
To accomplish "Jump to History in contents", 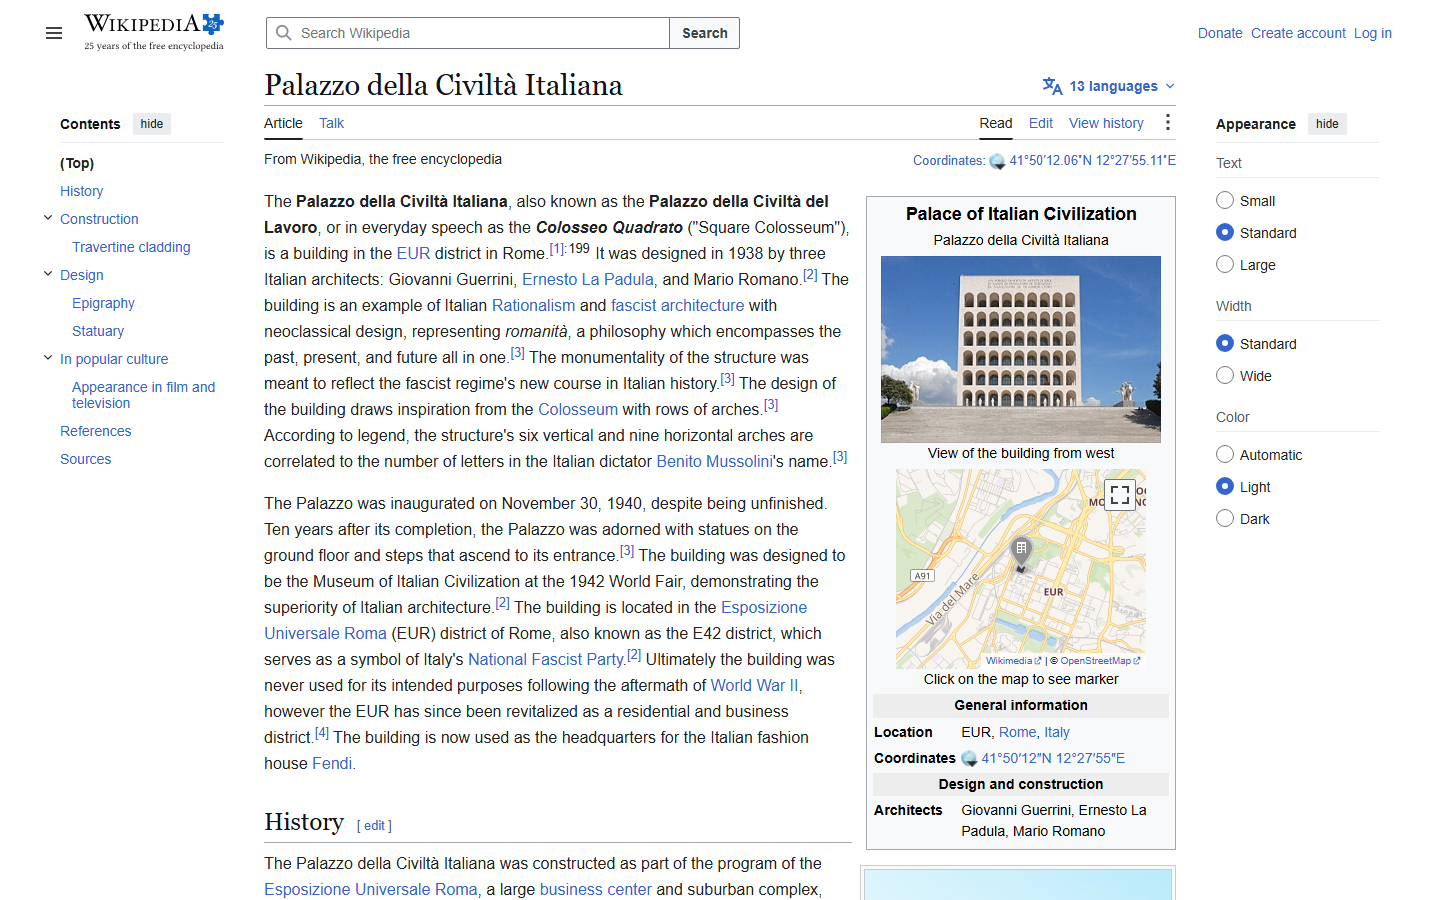I will [81, 191].
